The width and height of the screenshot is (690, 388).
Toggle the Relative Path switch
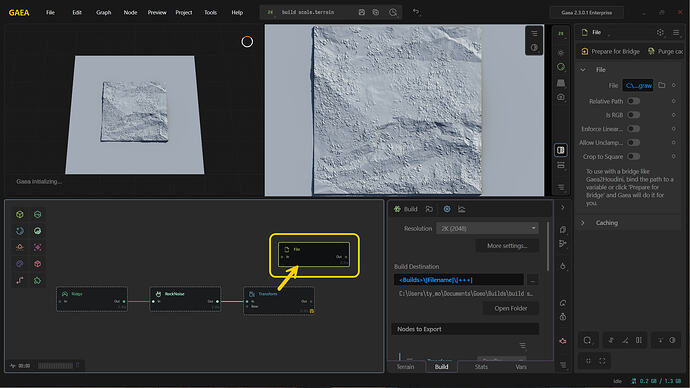coord(634,101)
